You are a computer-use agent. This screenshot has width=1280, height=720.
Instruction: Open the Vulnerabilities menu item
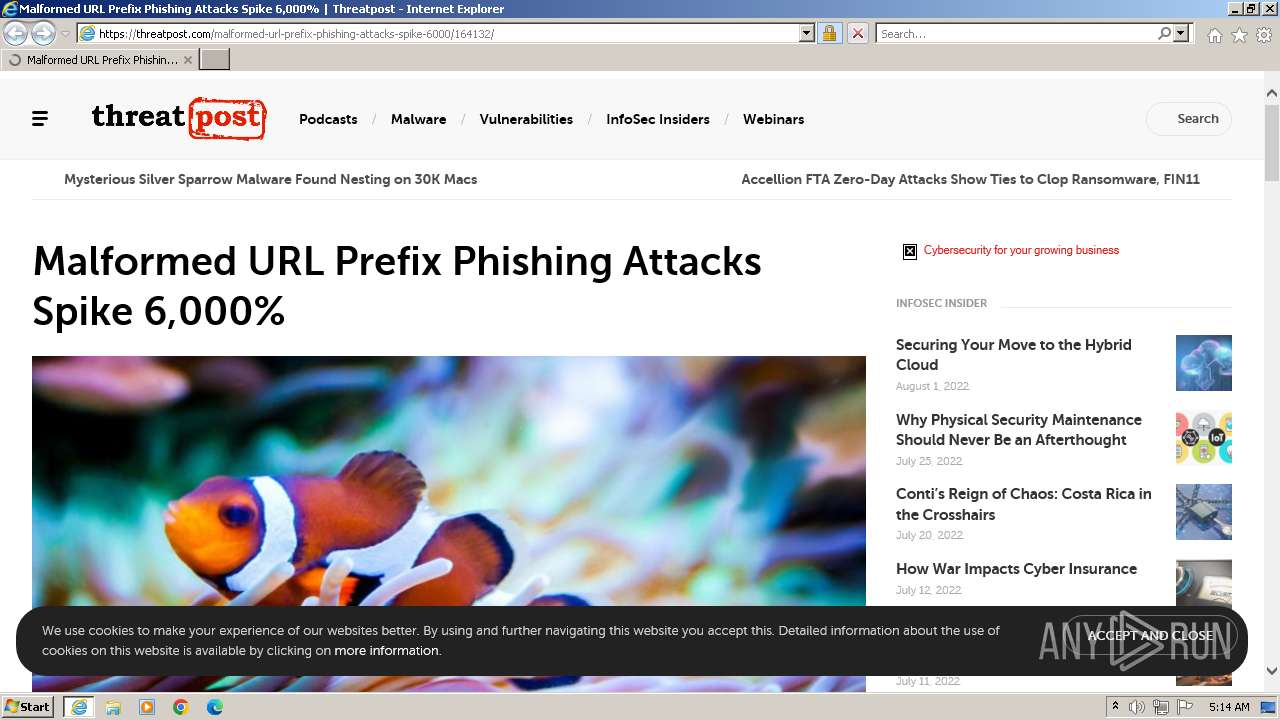point(526,119)
